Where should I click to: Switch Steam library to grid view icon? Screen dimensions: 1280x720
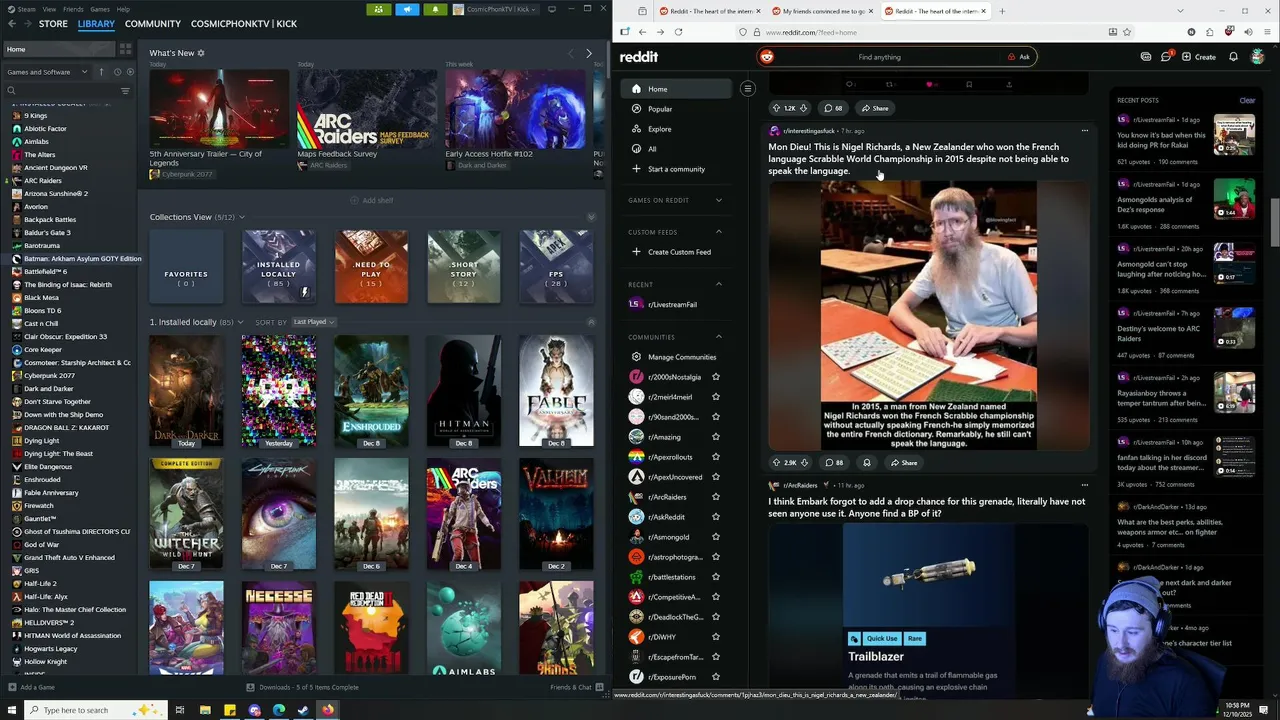pyautogui.click(x=125, y=49)
